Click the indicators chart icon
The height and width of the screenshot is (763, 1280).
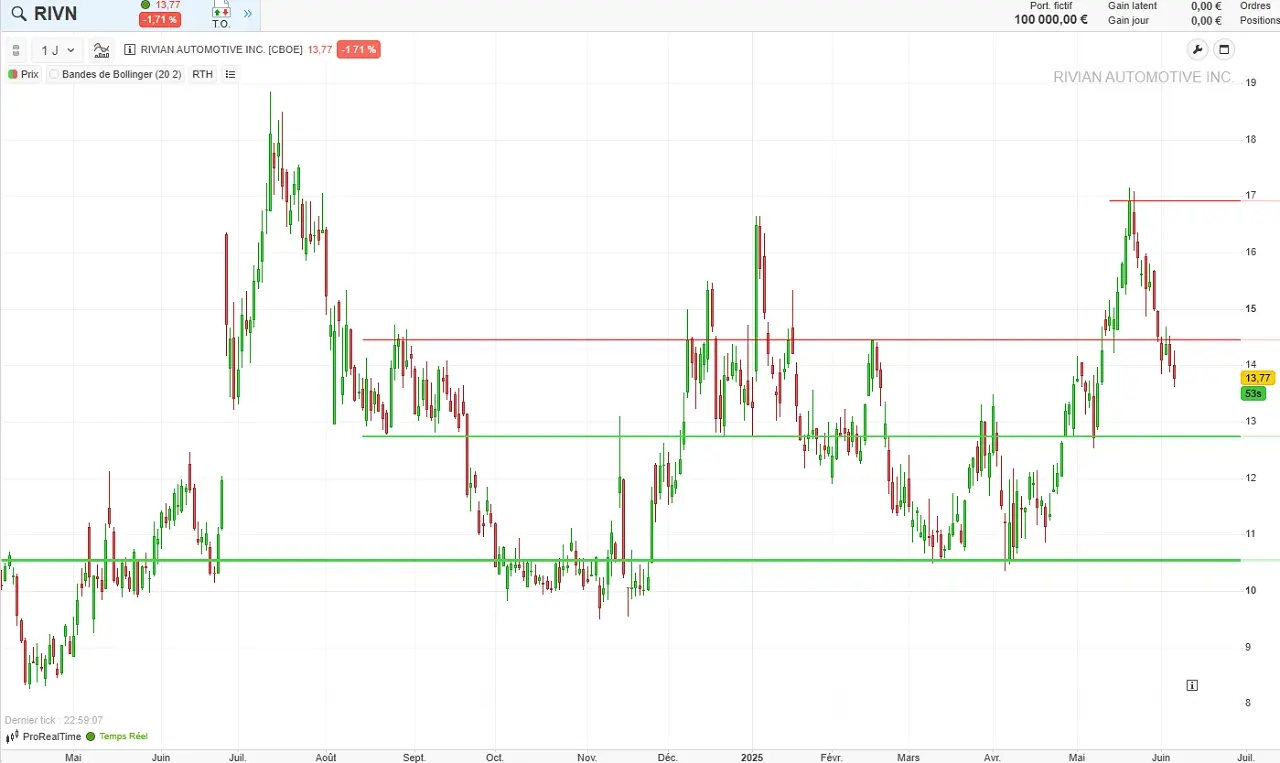coord(102,50)
